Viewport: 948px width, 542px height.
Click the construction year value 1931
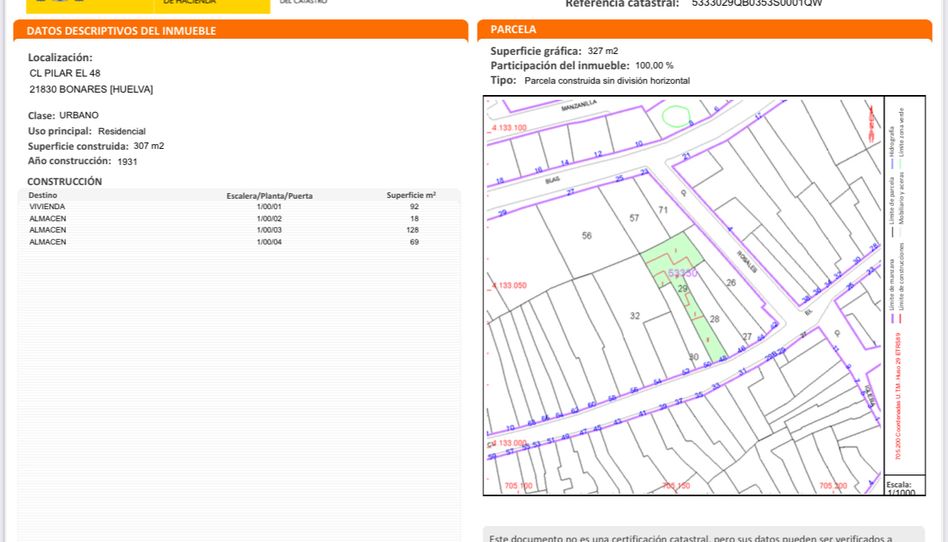pos(127,161)
